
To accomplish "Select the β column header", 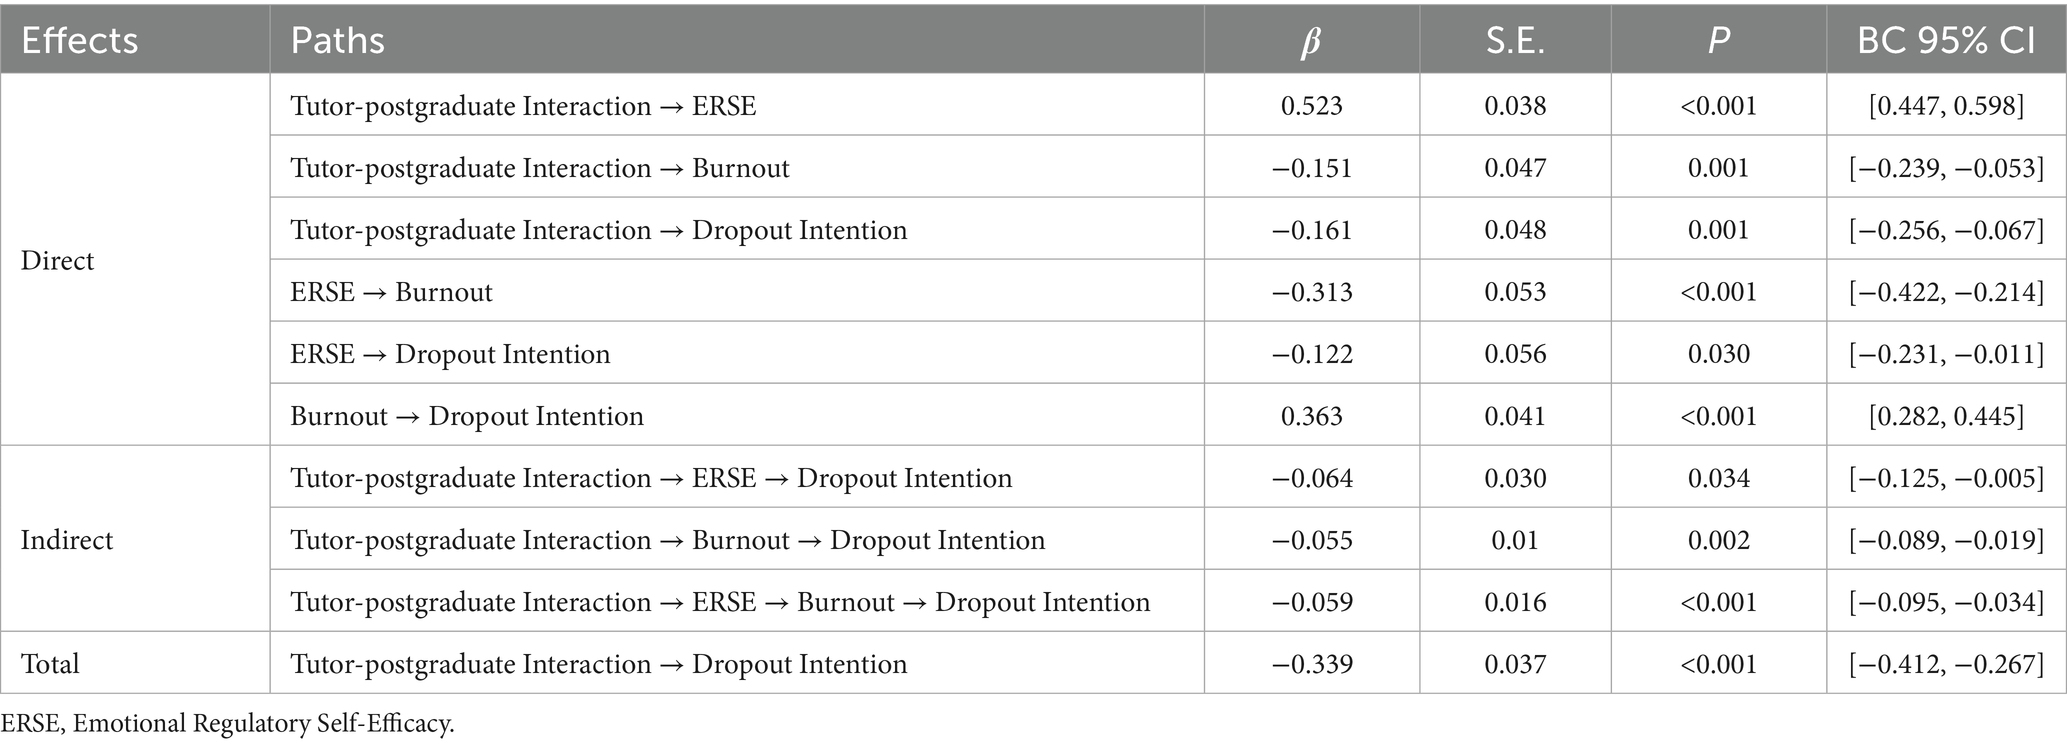I will coord(1311,41).
